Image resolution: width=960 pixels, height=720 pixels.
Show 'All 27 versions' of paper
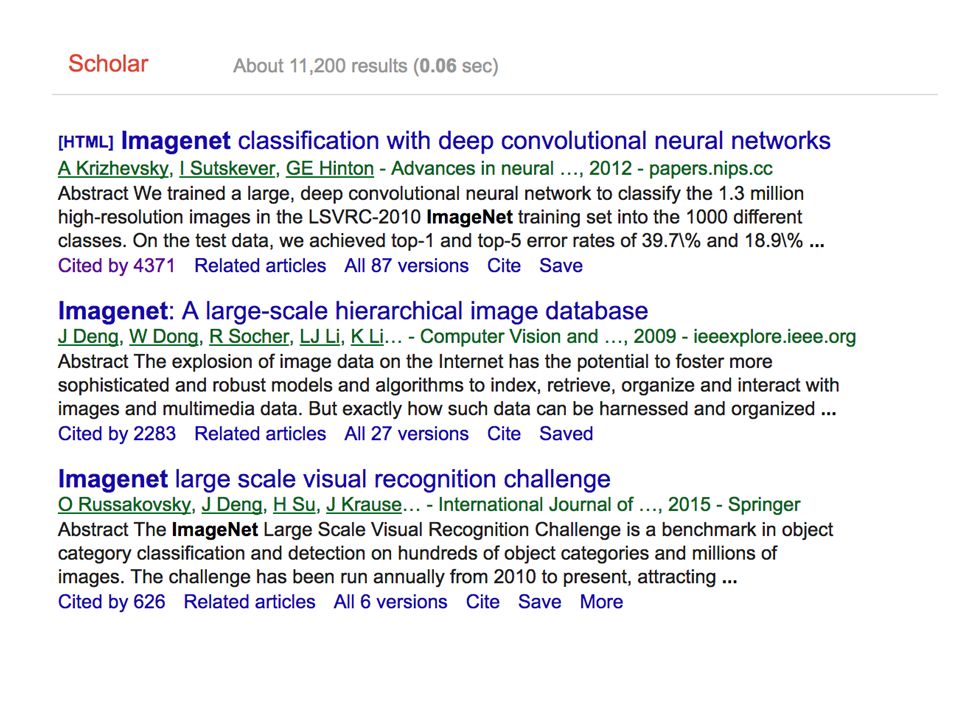pyautogui.click(x=407, y=433)
